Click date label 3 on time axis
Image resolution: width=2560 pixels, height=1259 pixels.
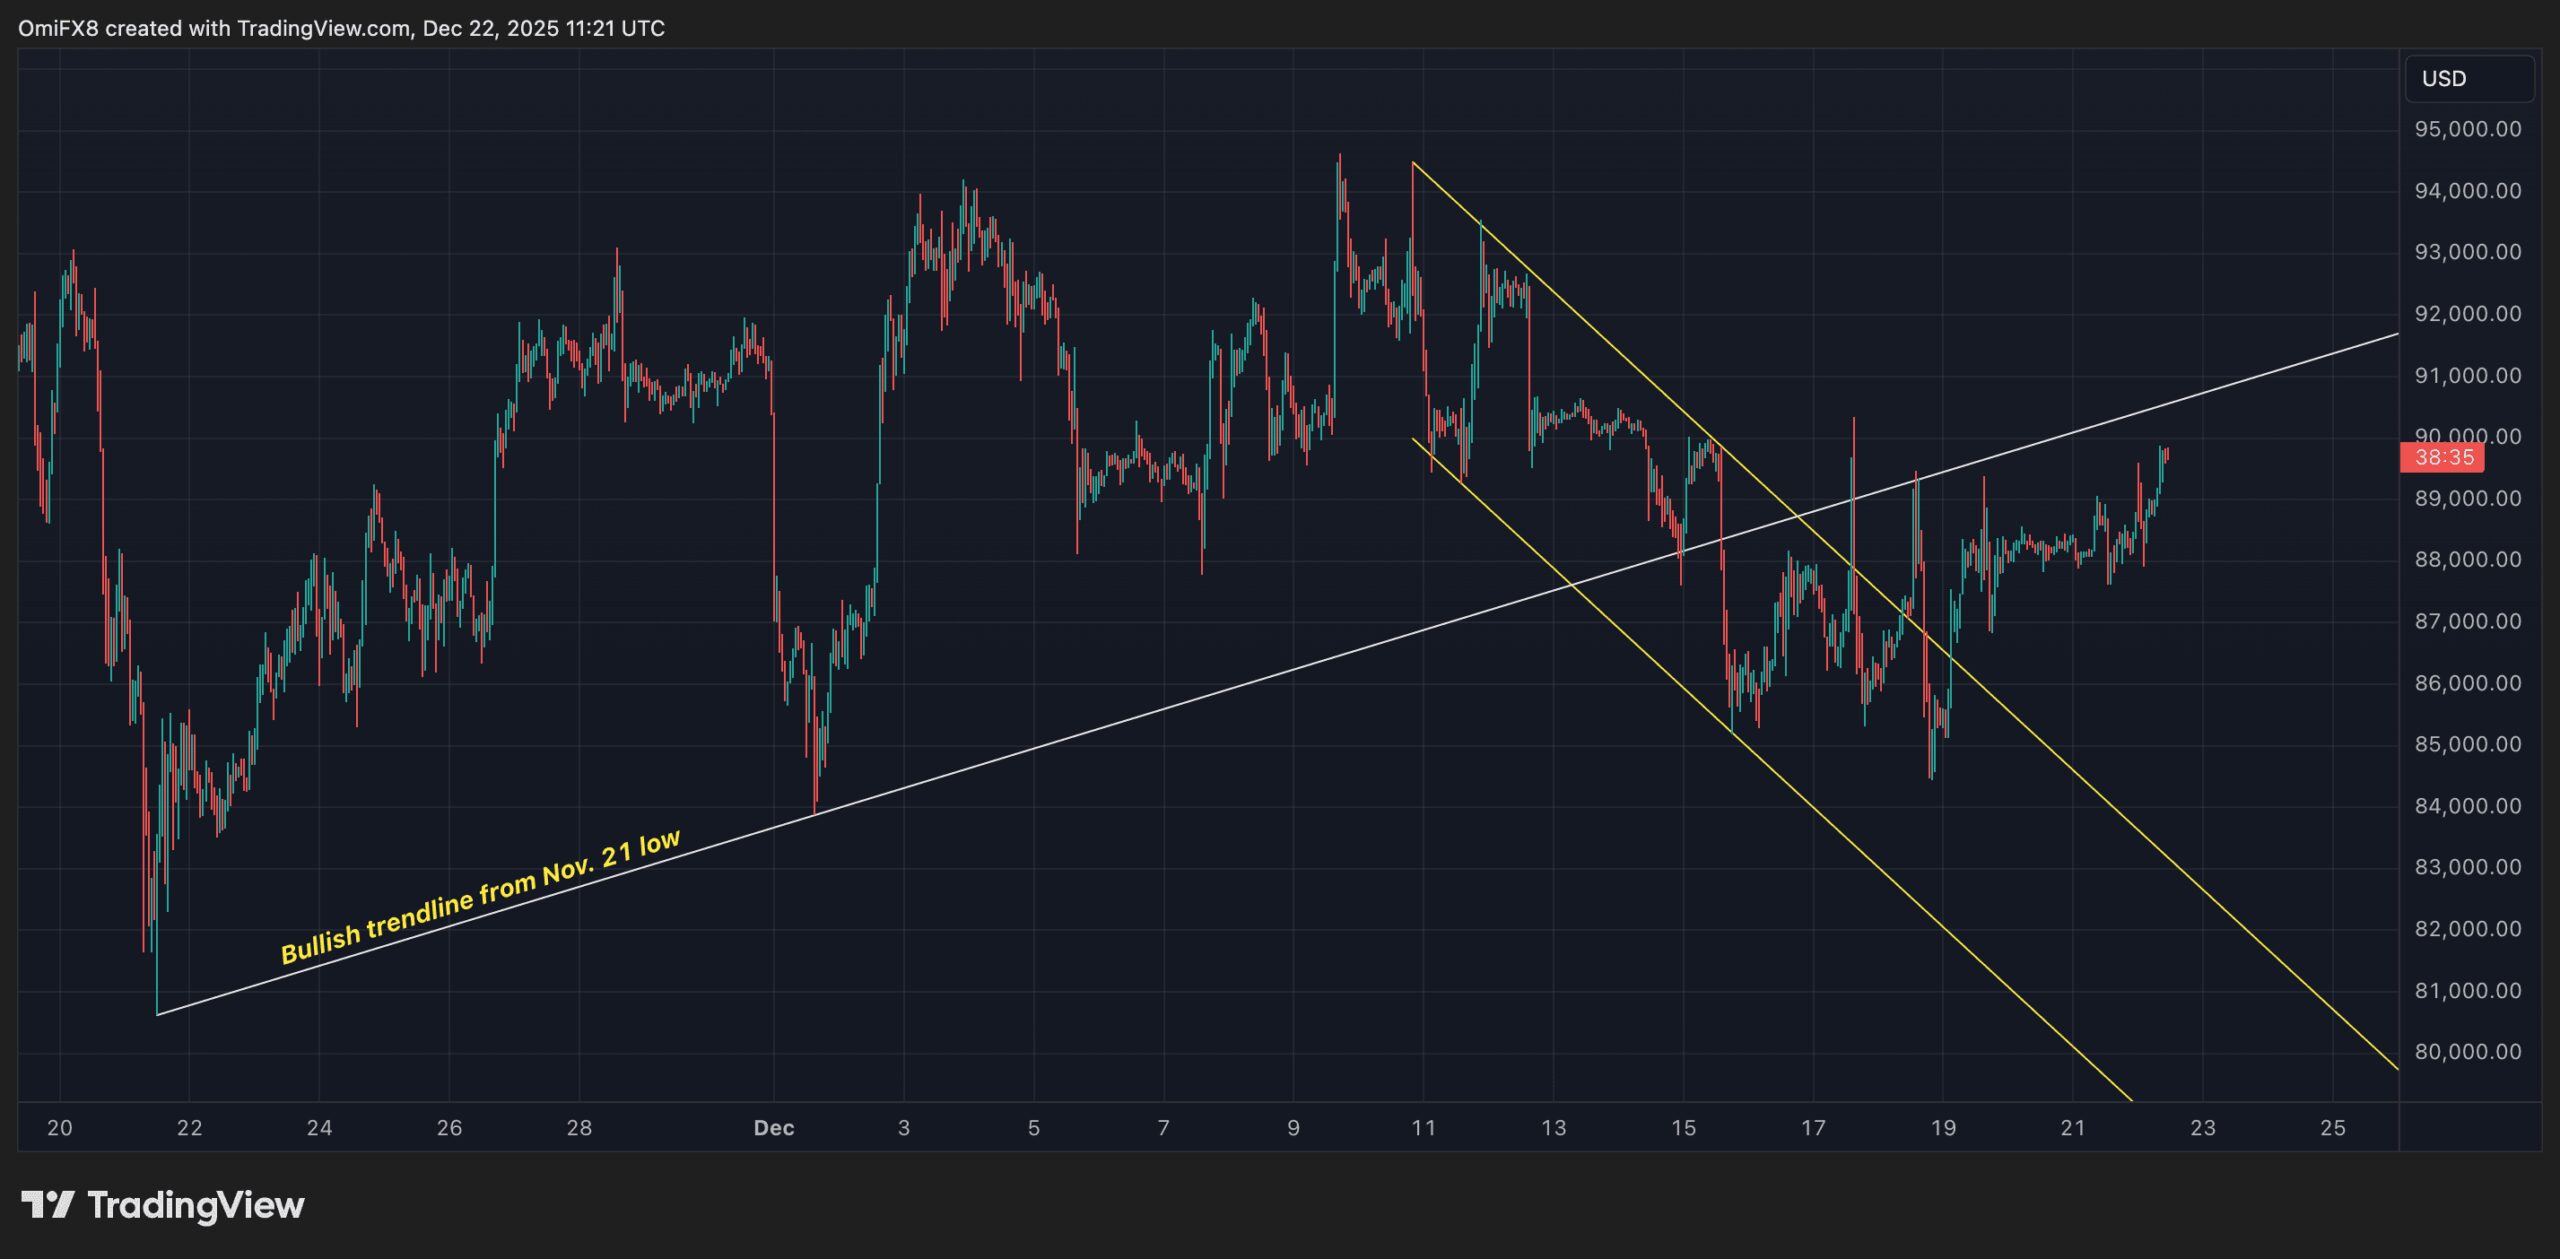coord(904,1128)
